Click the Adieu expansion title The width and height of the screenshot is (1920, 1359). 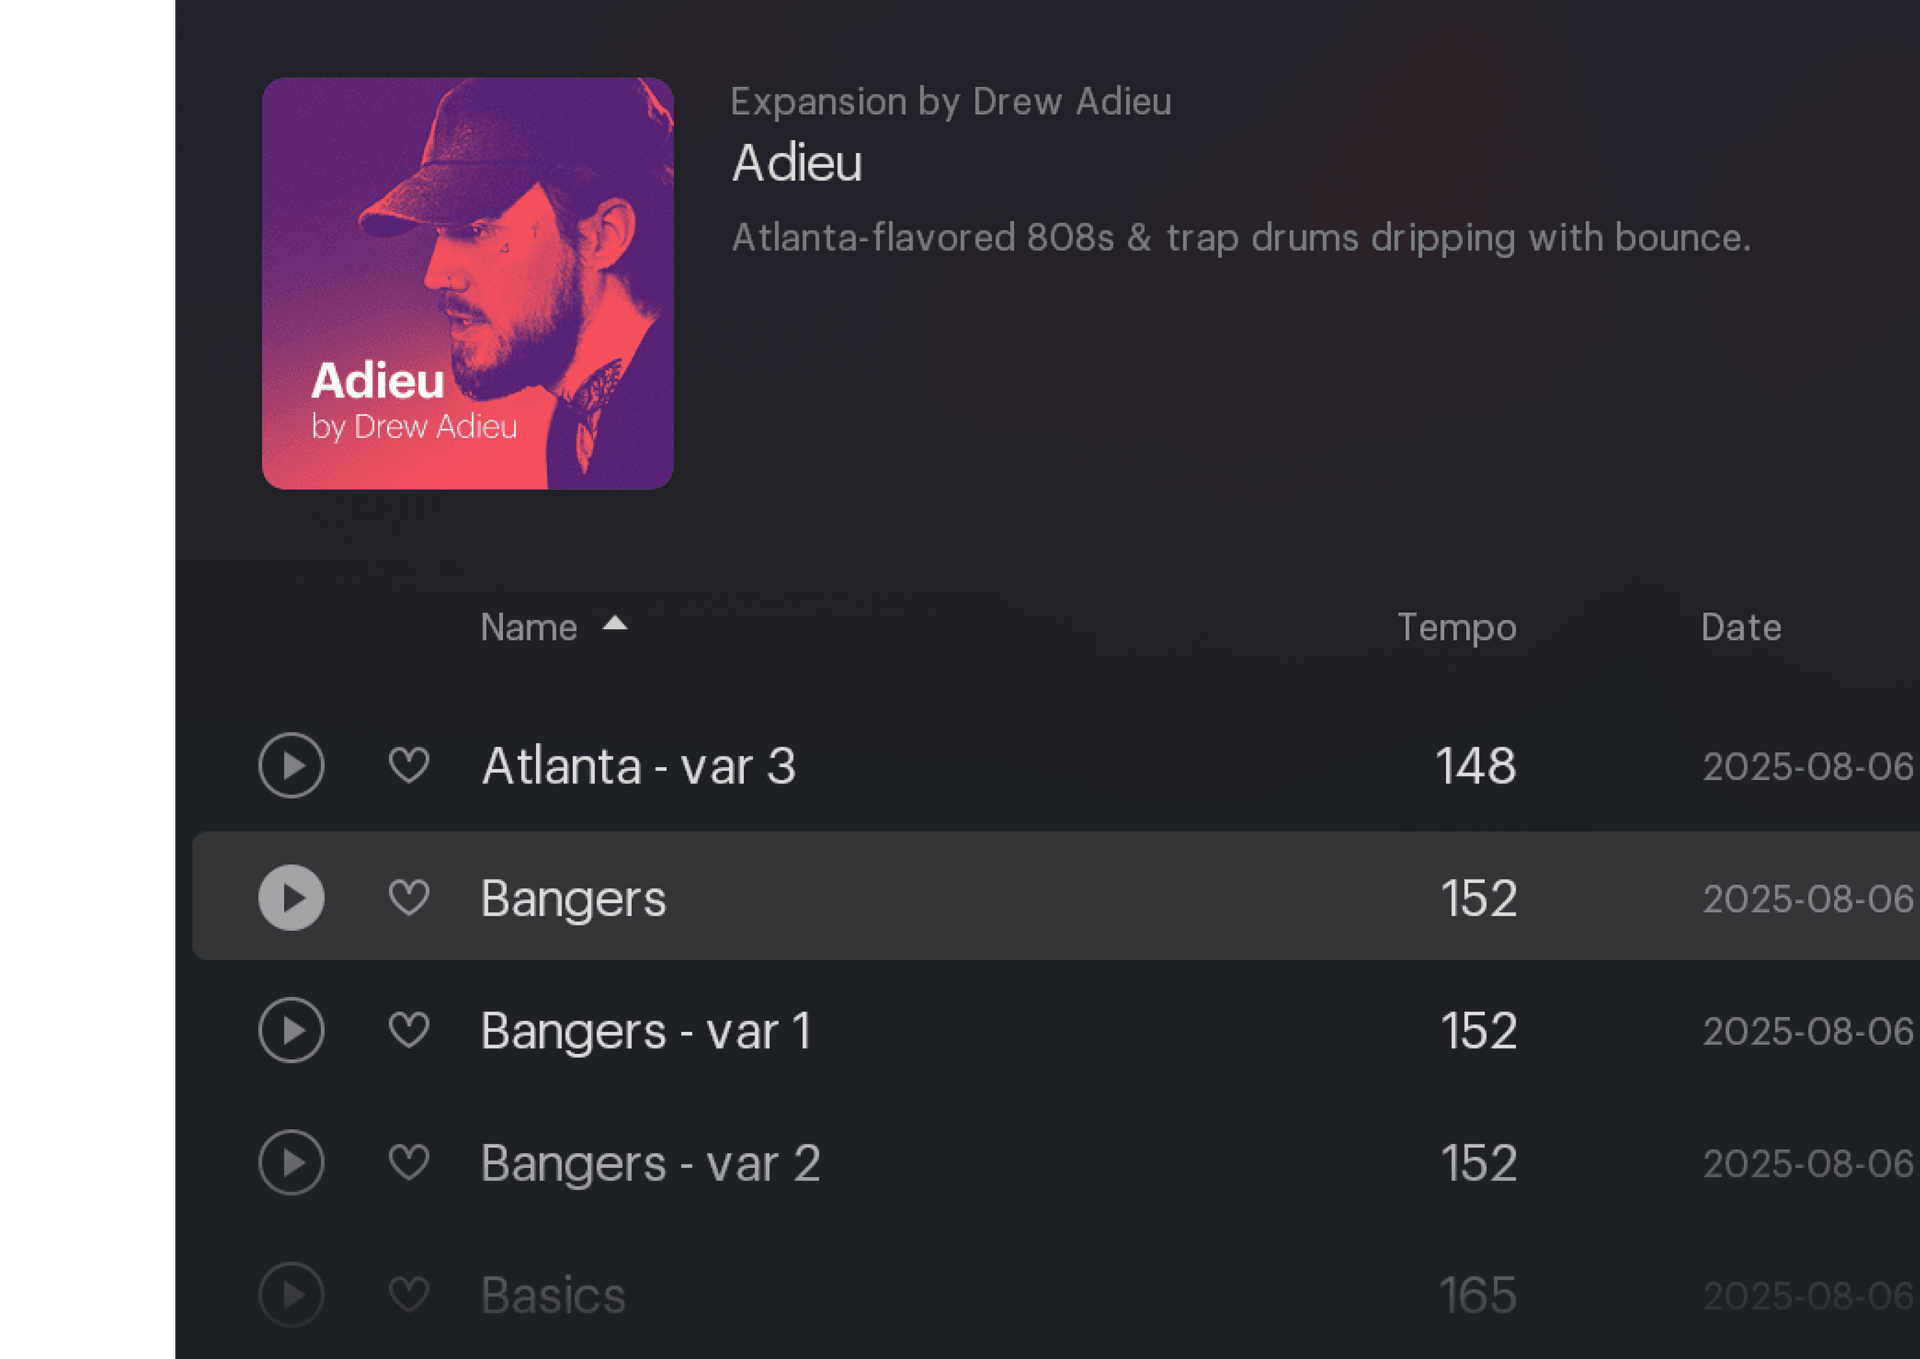pos(797,163)
